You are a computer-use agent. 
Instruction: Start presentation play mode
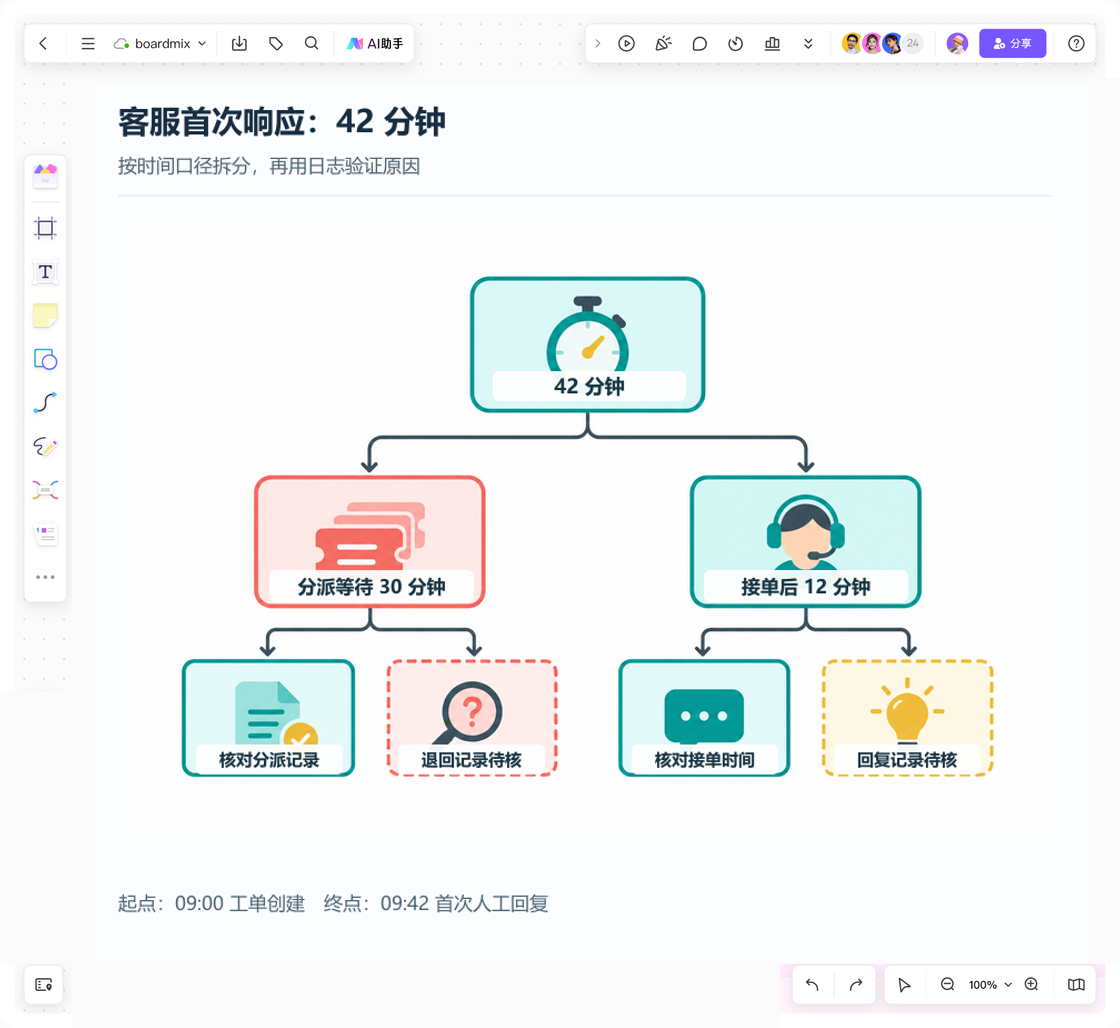pos(626,44)
